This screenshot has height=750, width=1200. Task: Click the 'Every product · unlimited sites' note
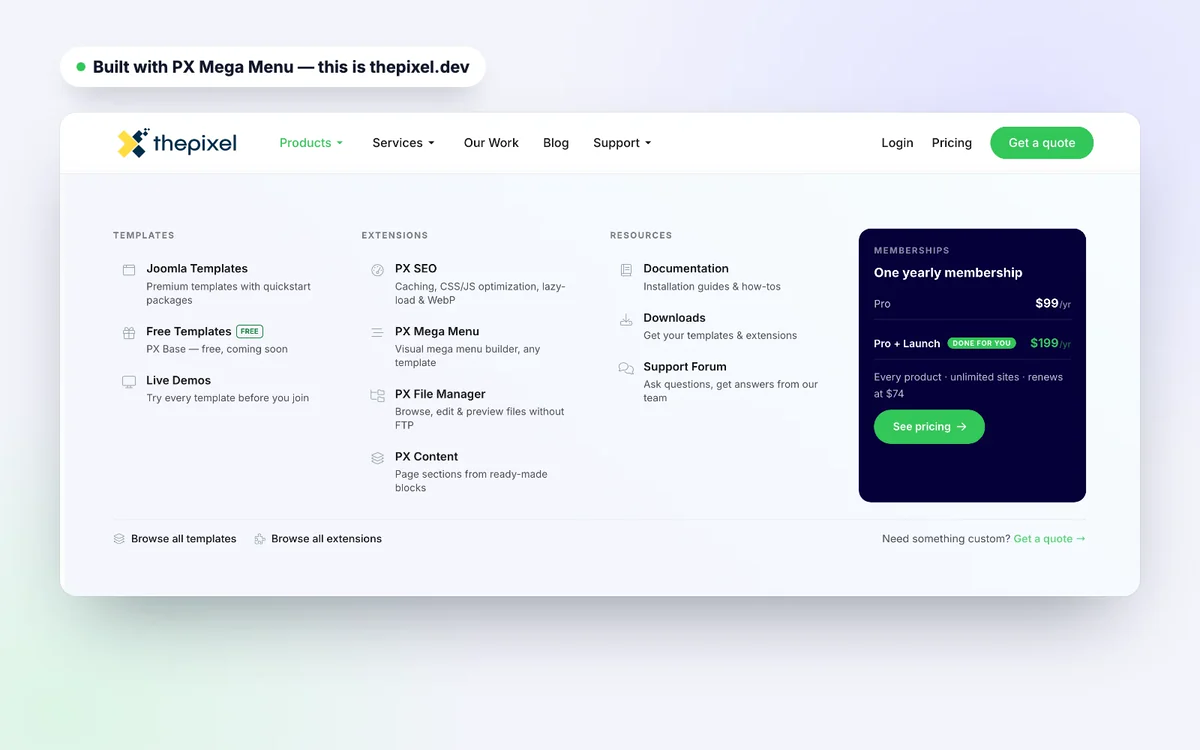point(968,385)
